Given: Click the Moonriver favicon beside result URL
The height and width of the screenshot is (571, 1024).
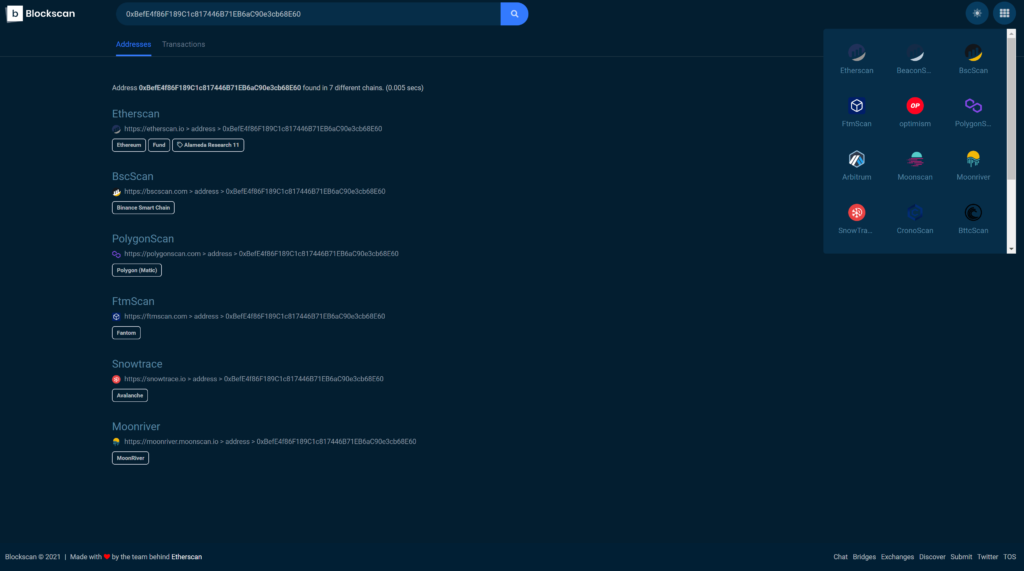Looking at the screenshot, I should [116, 442].
